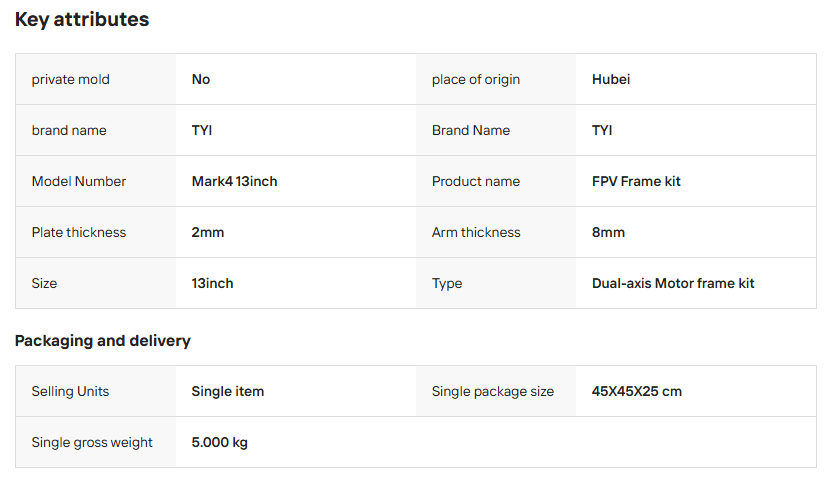Click the "5.000 kg" gross weight value
Screen dimensions: 830x491
click(220, 443)
